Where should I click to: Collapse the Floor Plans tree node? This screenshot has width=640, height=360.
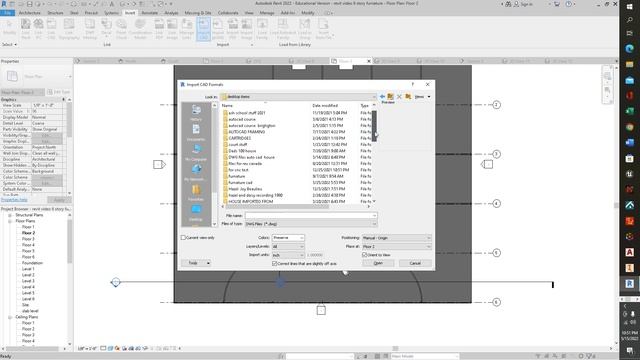point(10,221)
